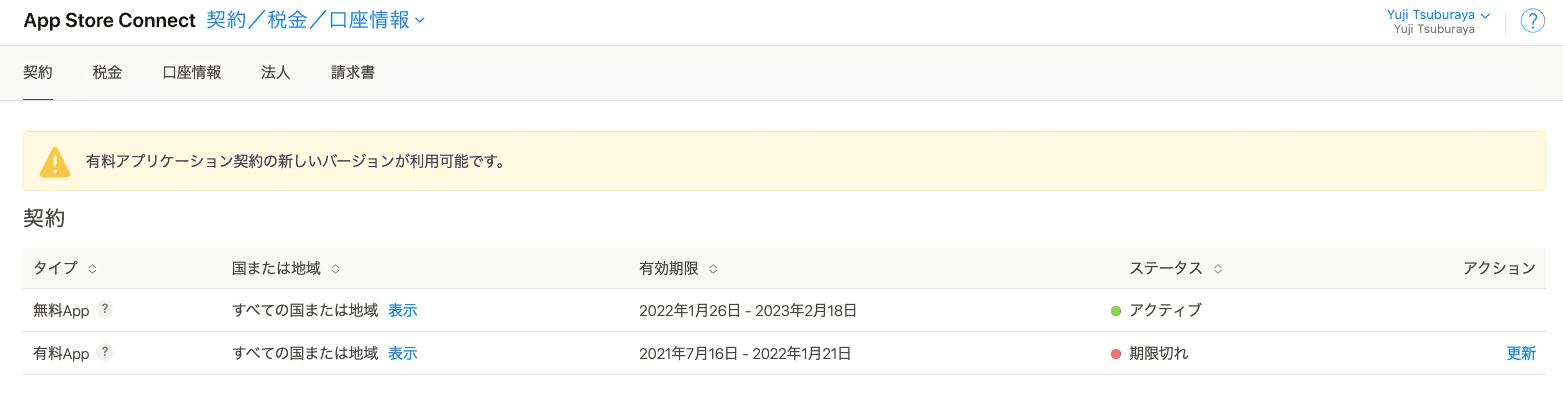Viewport: 1563px width, 397px height.
Task: Select the 契約 tab
Action: point(38,72)
